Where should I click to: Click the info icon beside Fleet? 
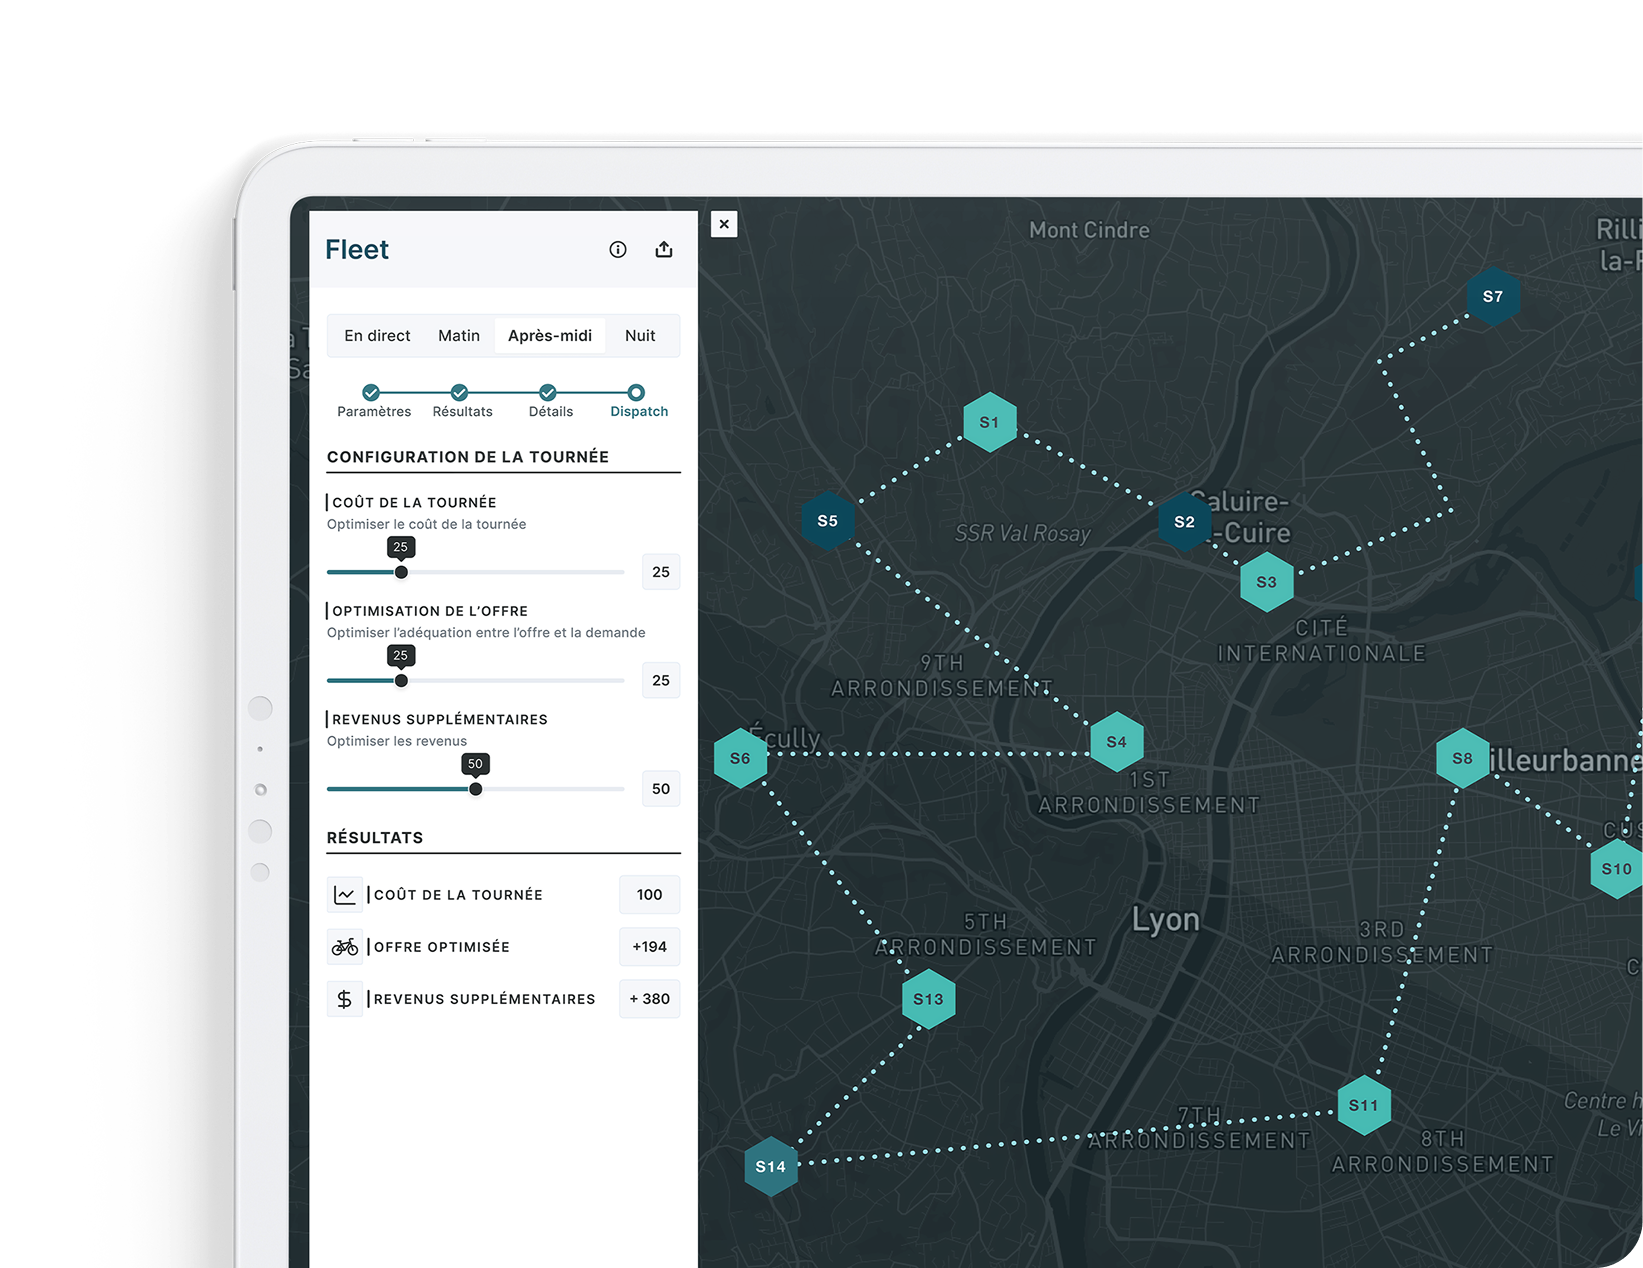pos(618,250)
